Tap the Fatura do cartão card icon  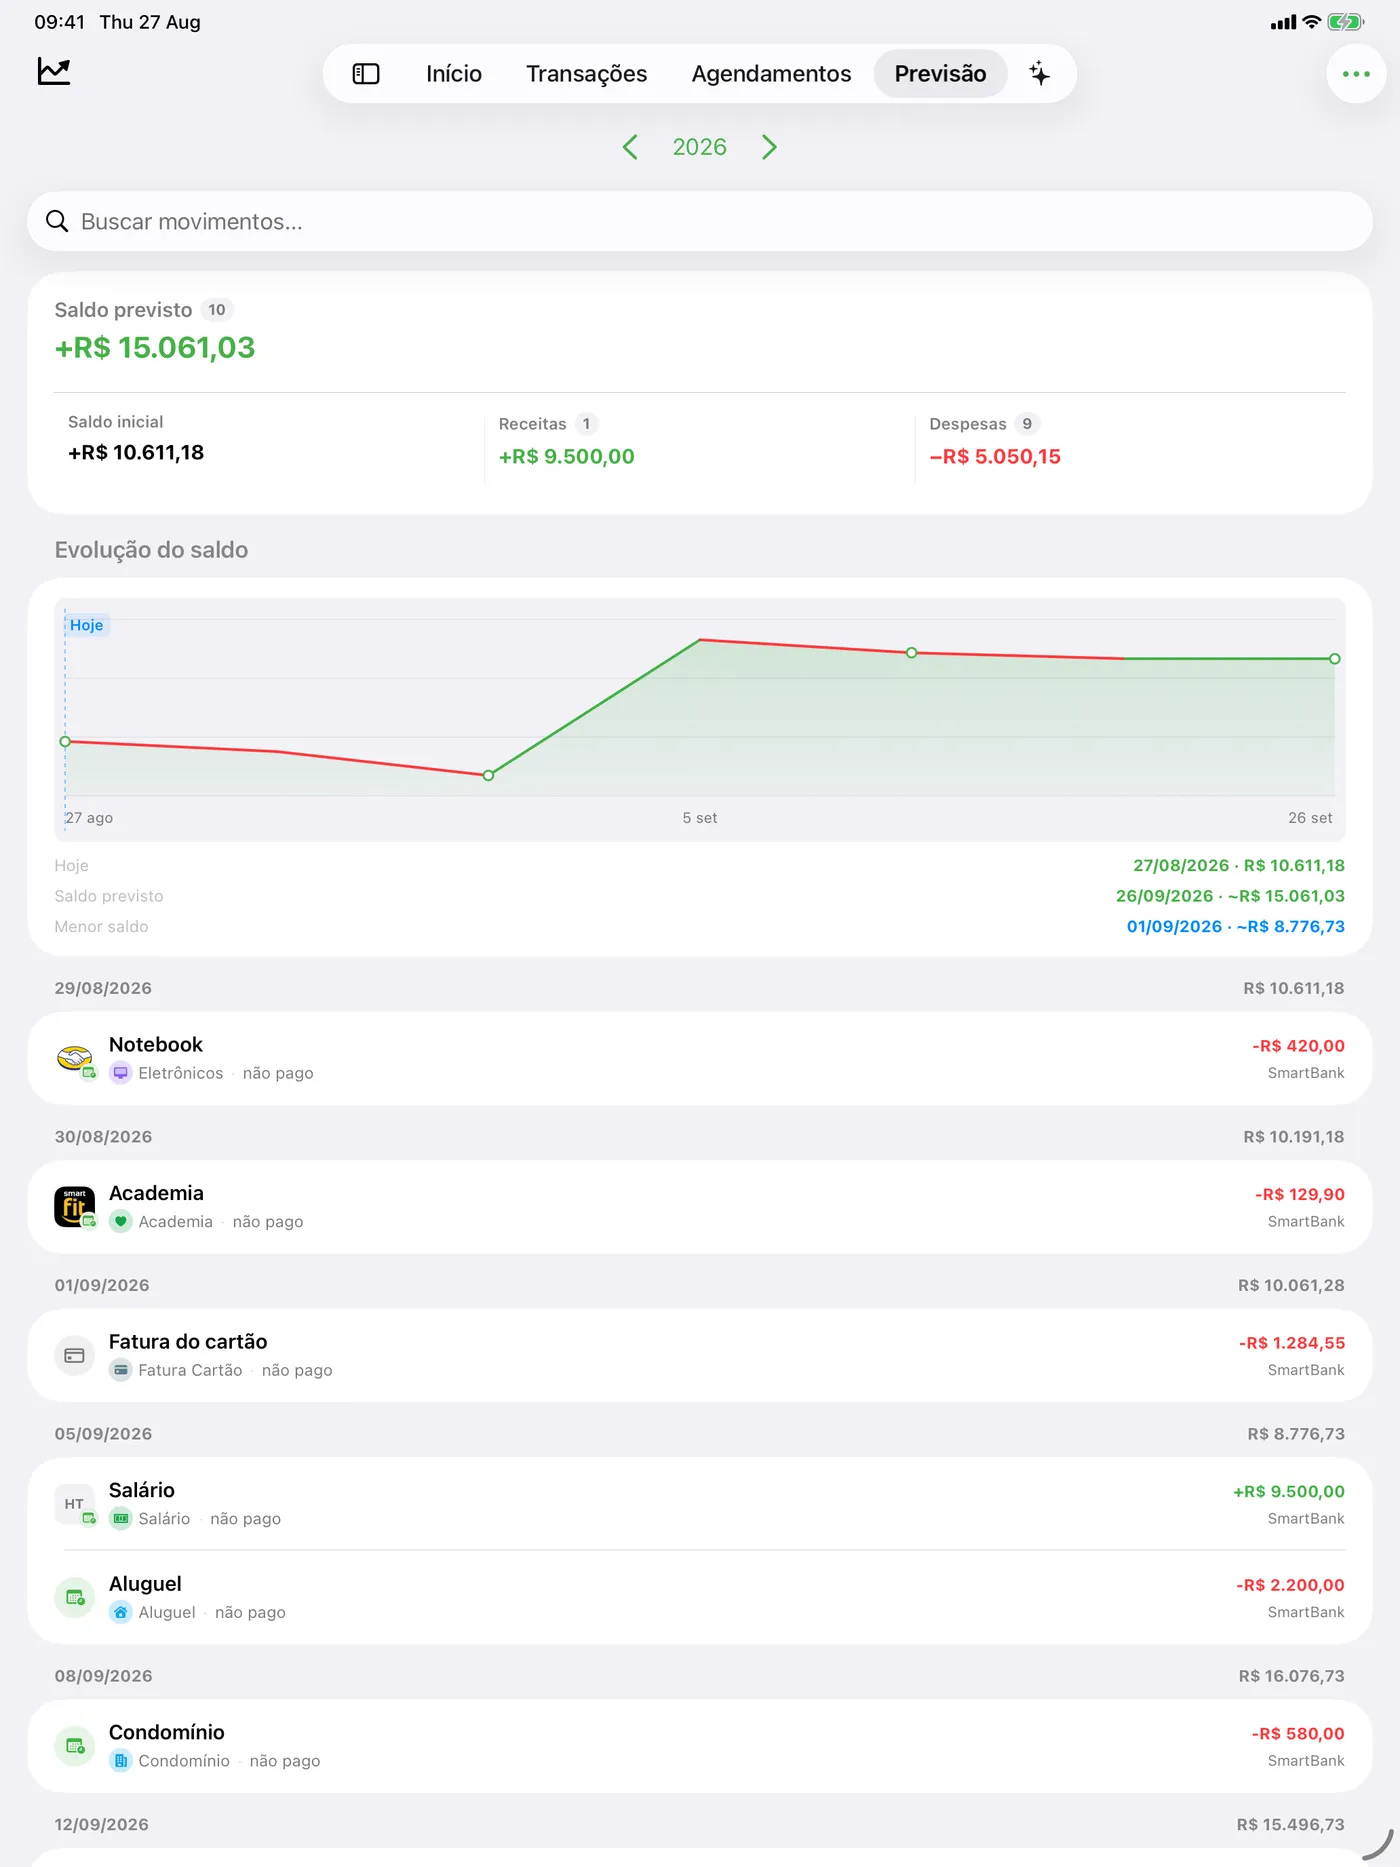click(x=74, y=1355)
